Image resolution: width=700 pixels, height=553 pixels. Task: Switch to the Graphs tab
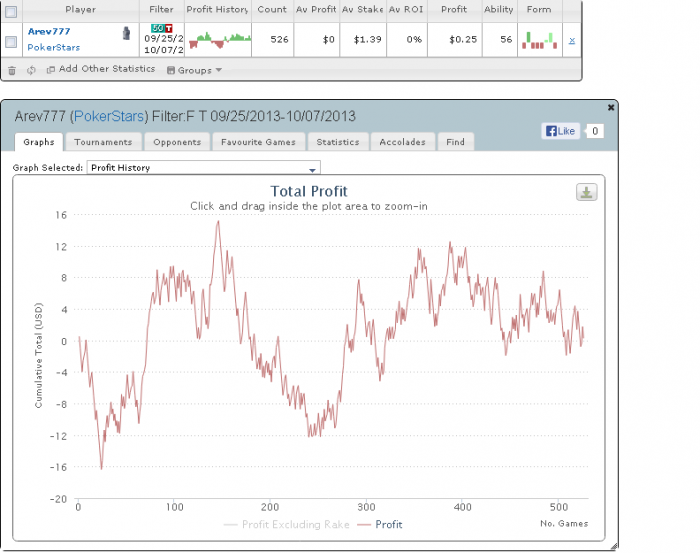pos(39,142)
